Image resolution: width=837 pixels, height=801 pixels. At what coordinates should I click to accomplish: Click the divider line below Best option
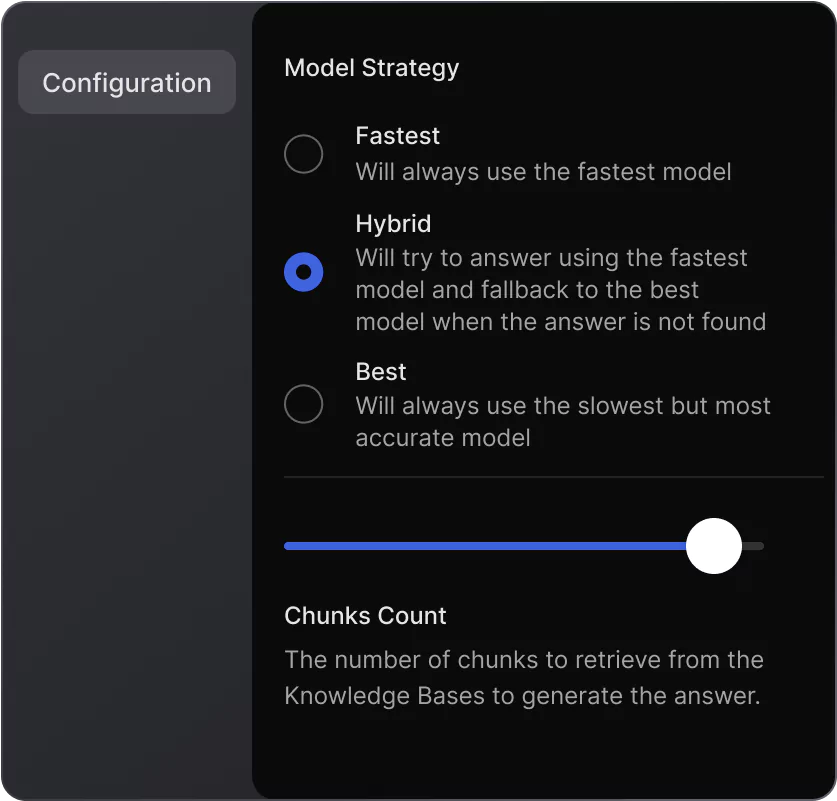(x=552, y=477)
